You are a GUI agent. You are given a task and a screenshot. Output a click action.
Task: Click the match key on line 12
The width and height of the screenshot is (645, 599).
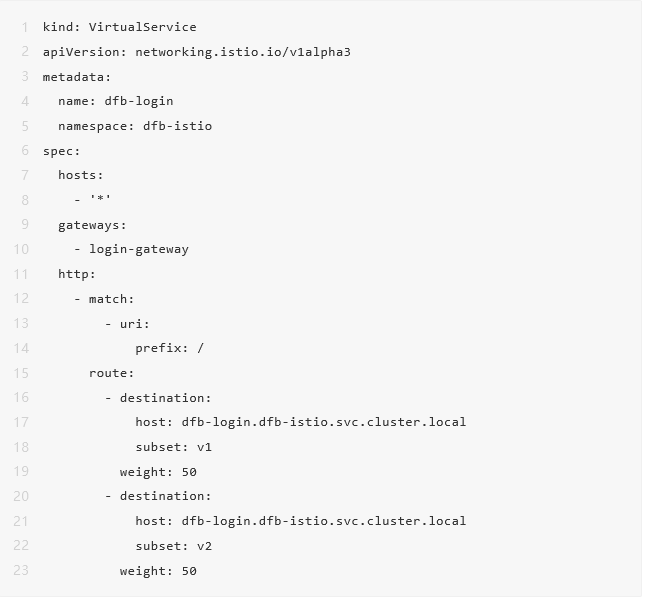pos(111,299)
